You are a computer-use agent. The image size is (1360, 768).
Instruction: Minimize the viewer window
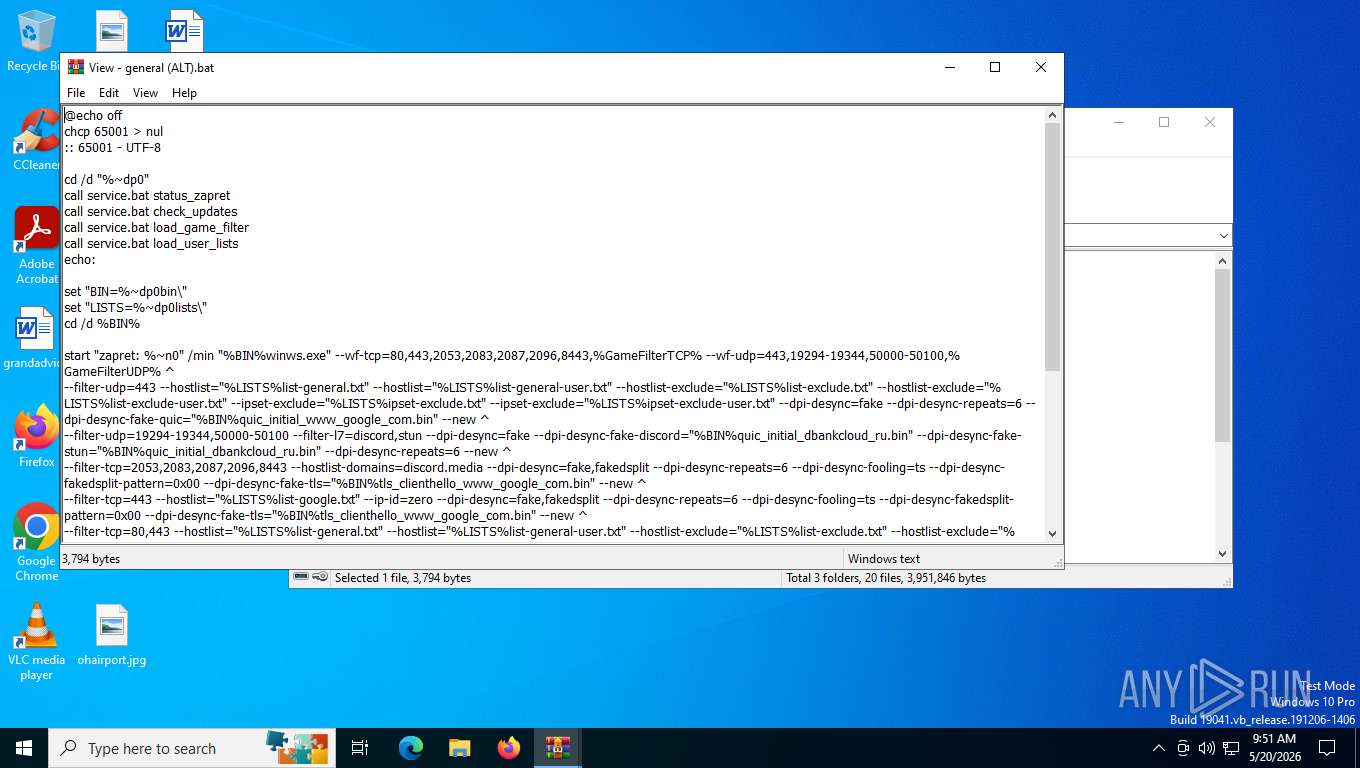949,67
